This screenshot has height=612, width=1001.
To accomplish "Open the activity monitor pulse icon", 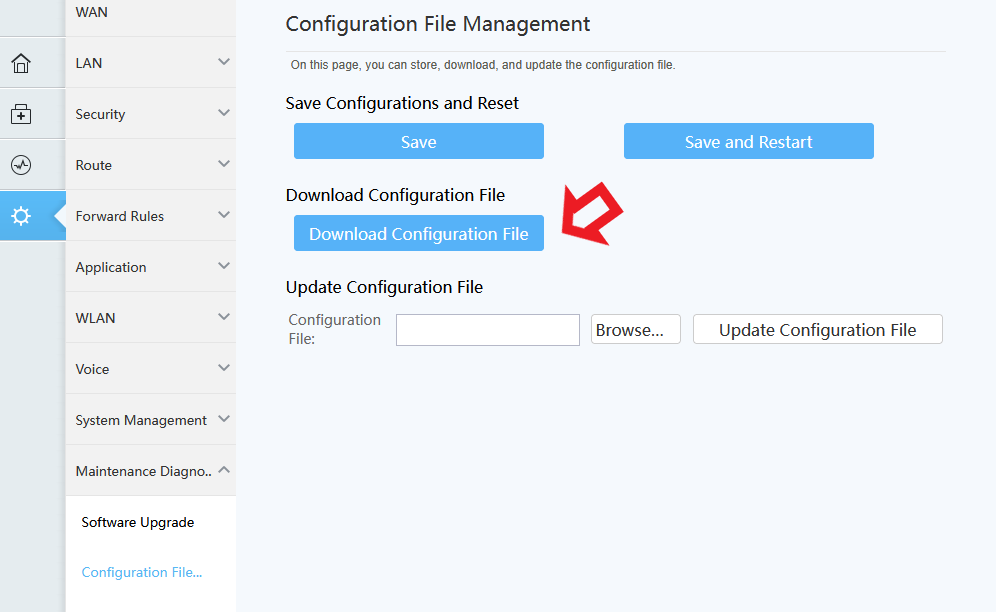I will (x=21, y=166).
